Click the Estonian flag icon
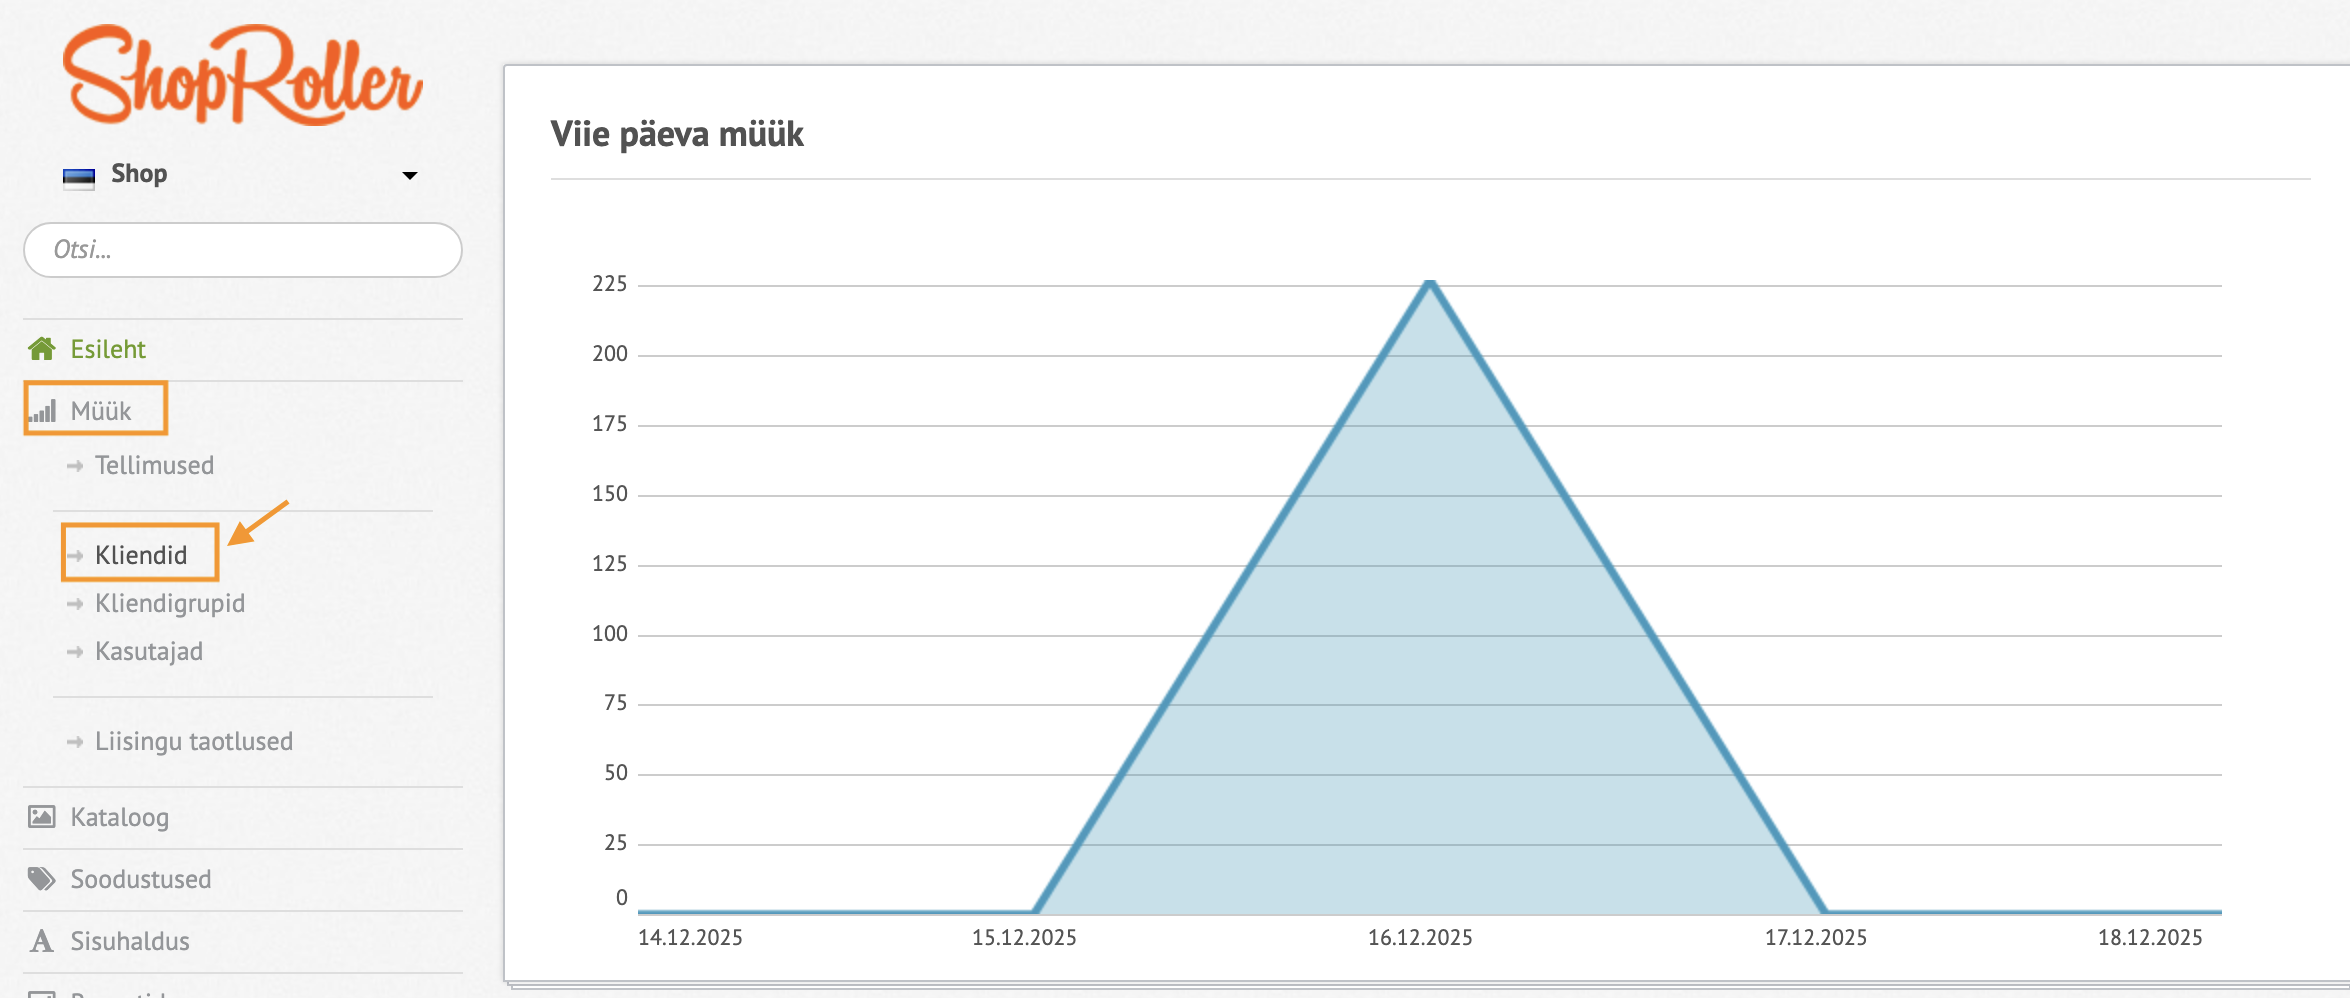2350x998 pixels. click(x=79, y=177)
